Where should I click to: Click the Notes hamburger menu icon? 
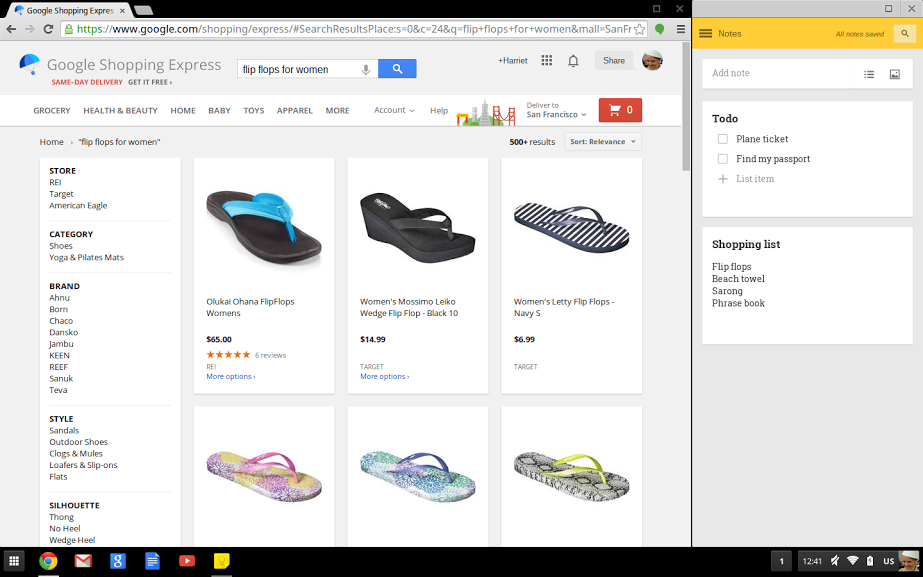pos(706,34)
